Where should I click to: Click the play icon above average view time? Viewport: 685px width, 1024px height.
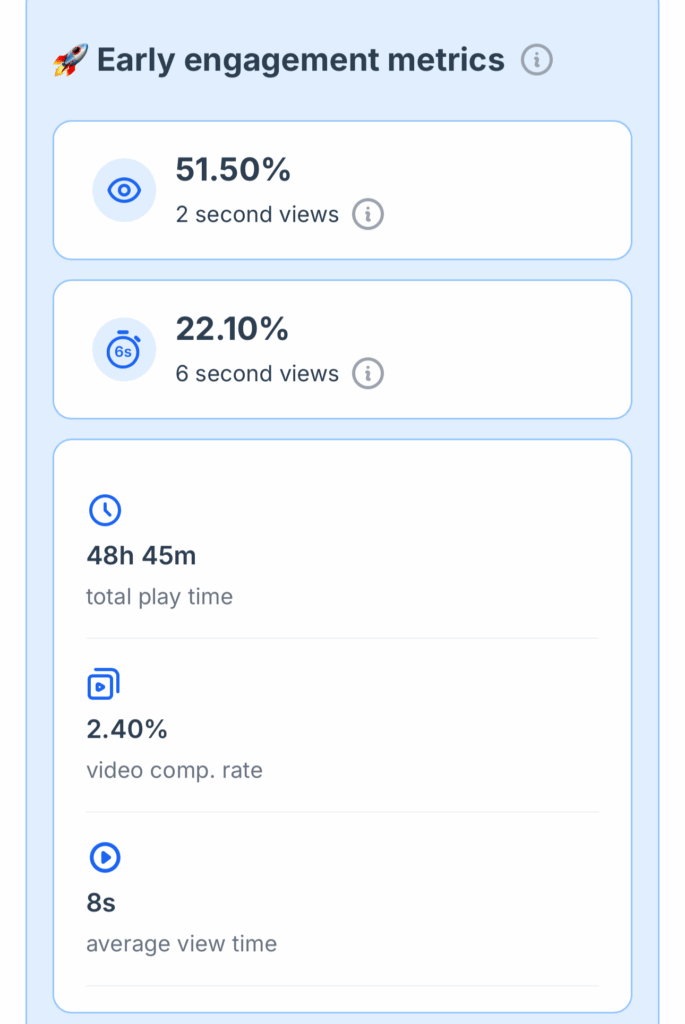[105, 857]
